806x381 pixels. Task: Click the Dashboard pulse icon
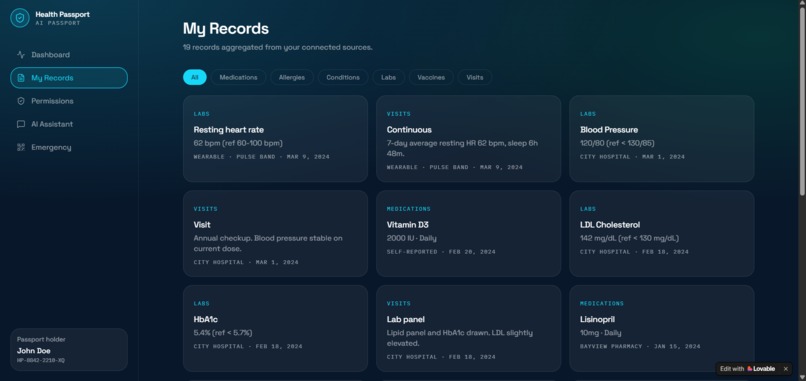21,55
